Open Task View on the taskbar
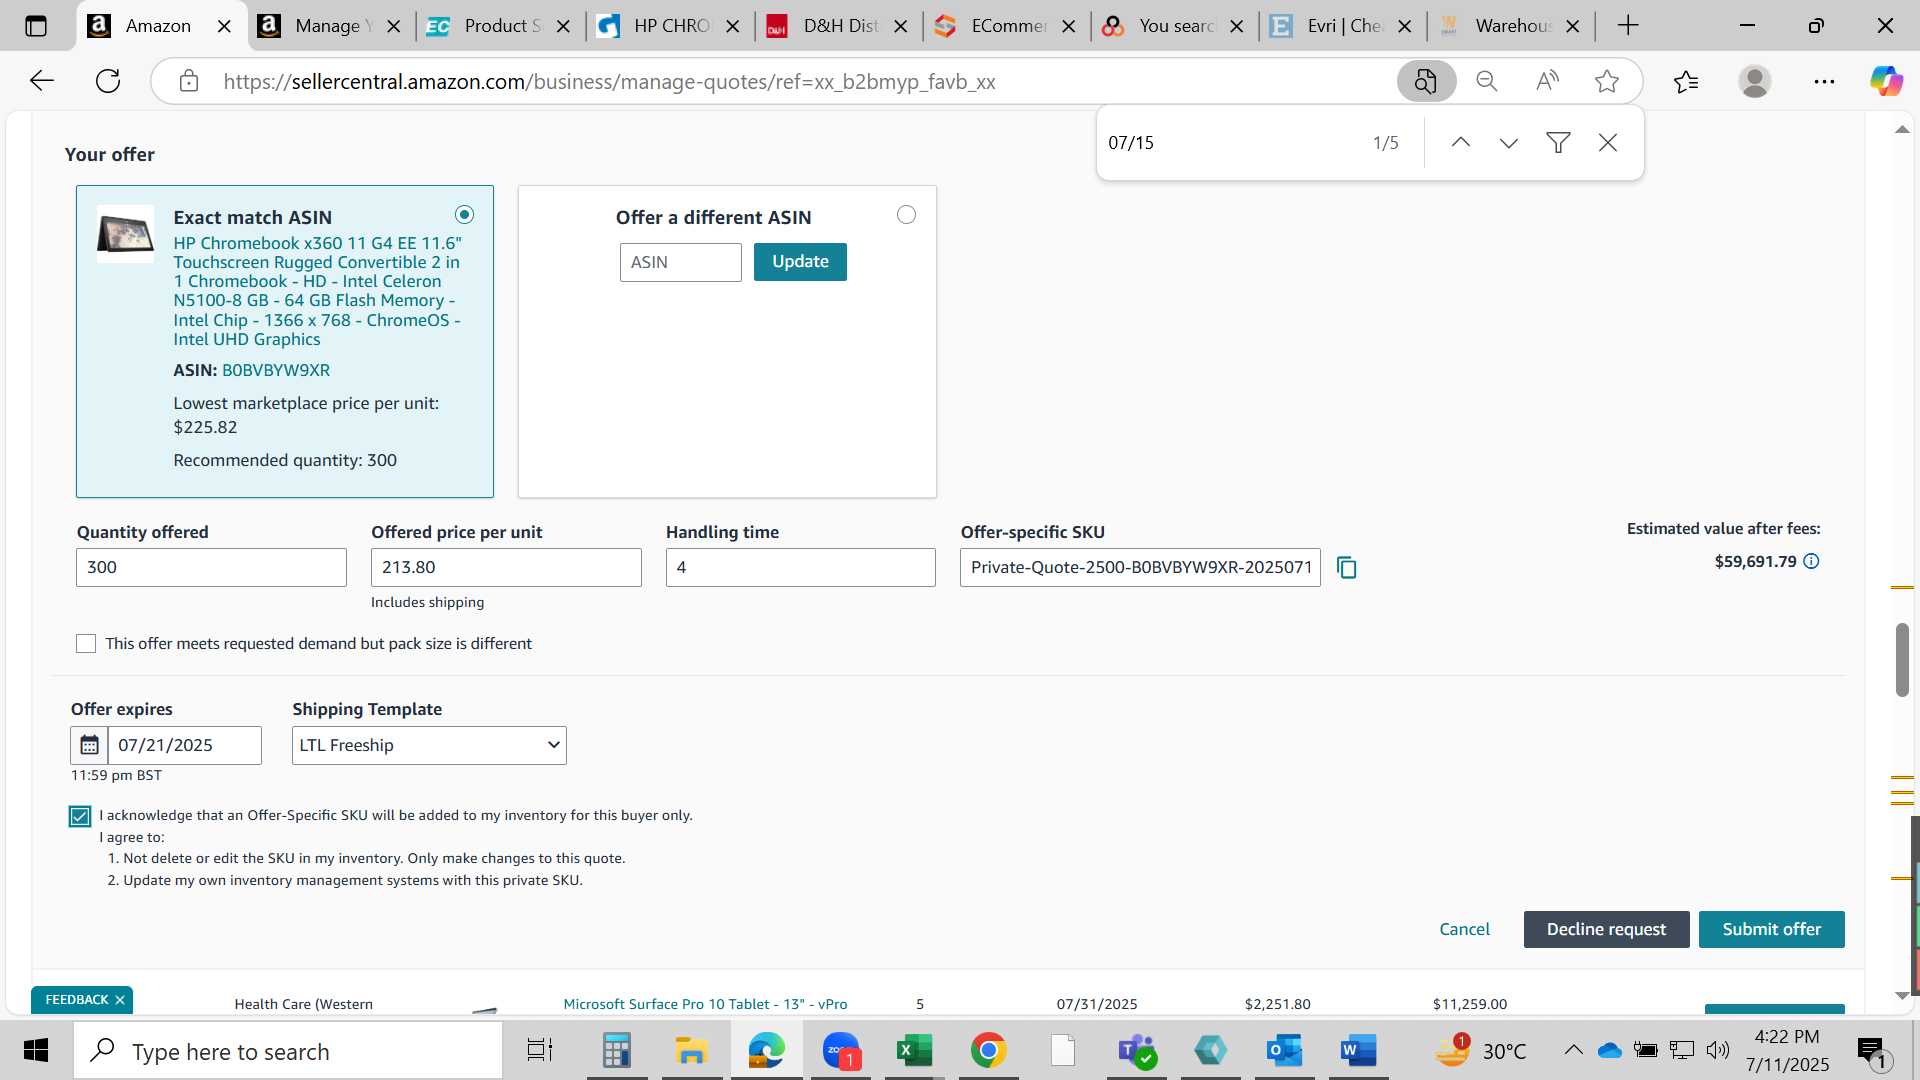 coord(540,1051)
